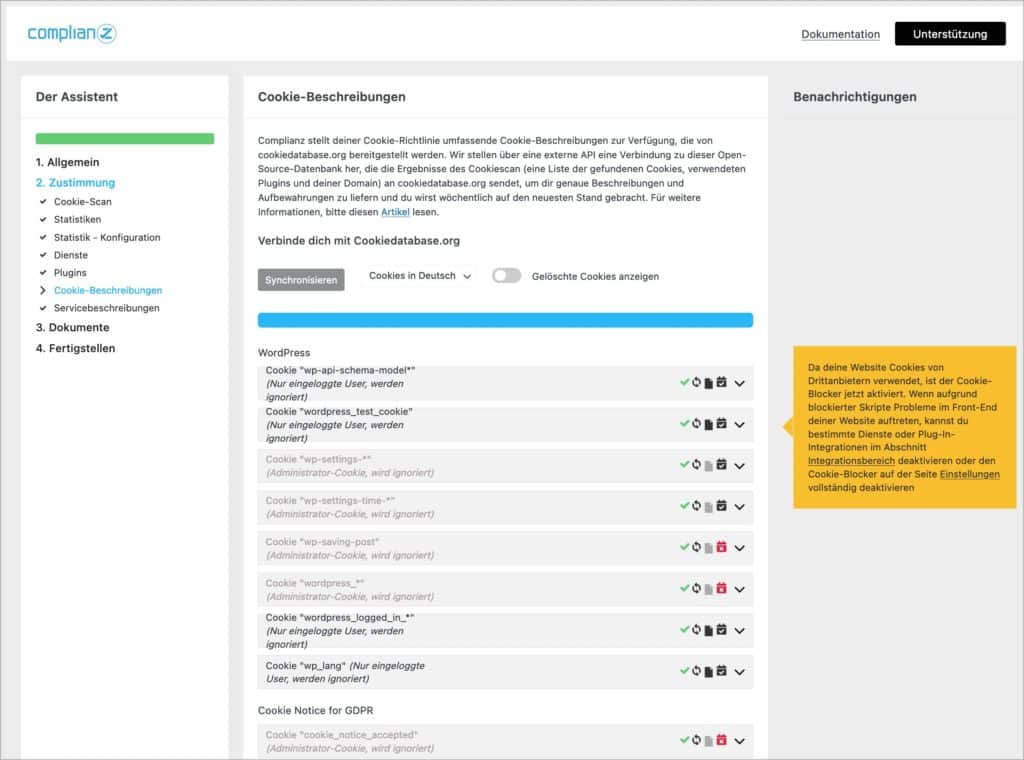
Task: Click the Complianz logo
Action: 72,33
